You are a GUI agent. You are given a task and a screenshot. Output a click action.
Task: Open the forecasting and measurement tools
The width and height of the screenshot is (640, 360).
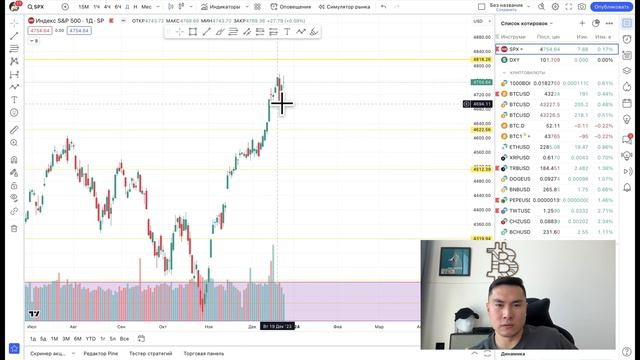(x=14, y=74)
